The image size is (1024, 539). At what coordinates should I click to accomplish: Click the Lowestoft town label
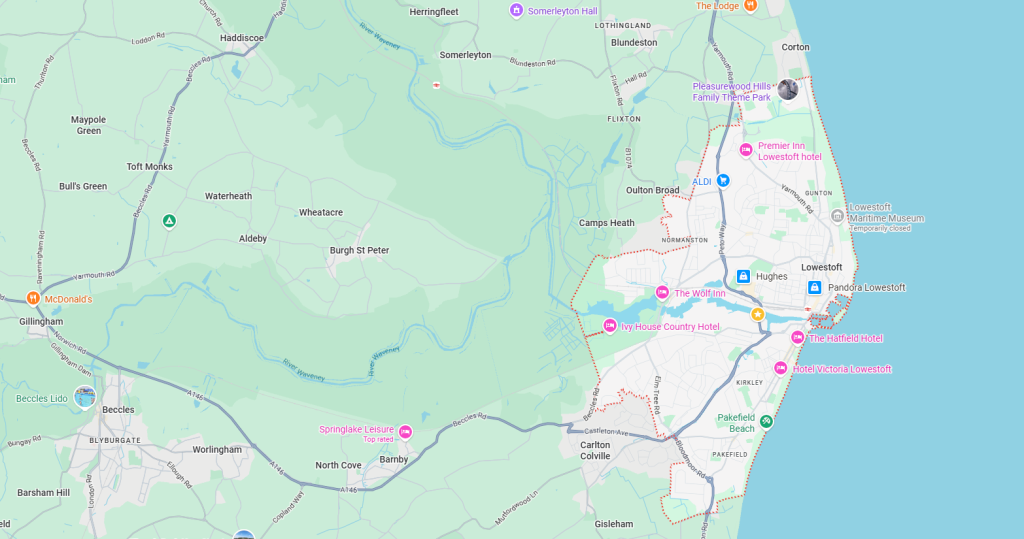822,267
